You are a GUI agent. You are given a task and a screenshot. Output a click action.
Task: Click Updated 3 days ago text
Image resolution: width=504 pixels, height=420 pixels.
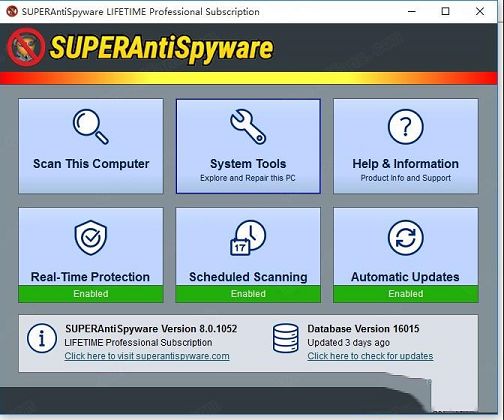click(349, 343)
